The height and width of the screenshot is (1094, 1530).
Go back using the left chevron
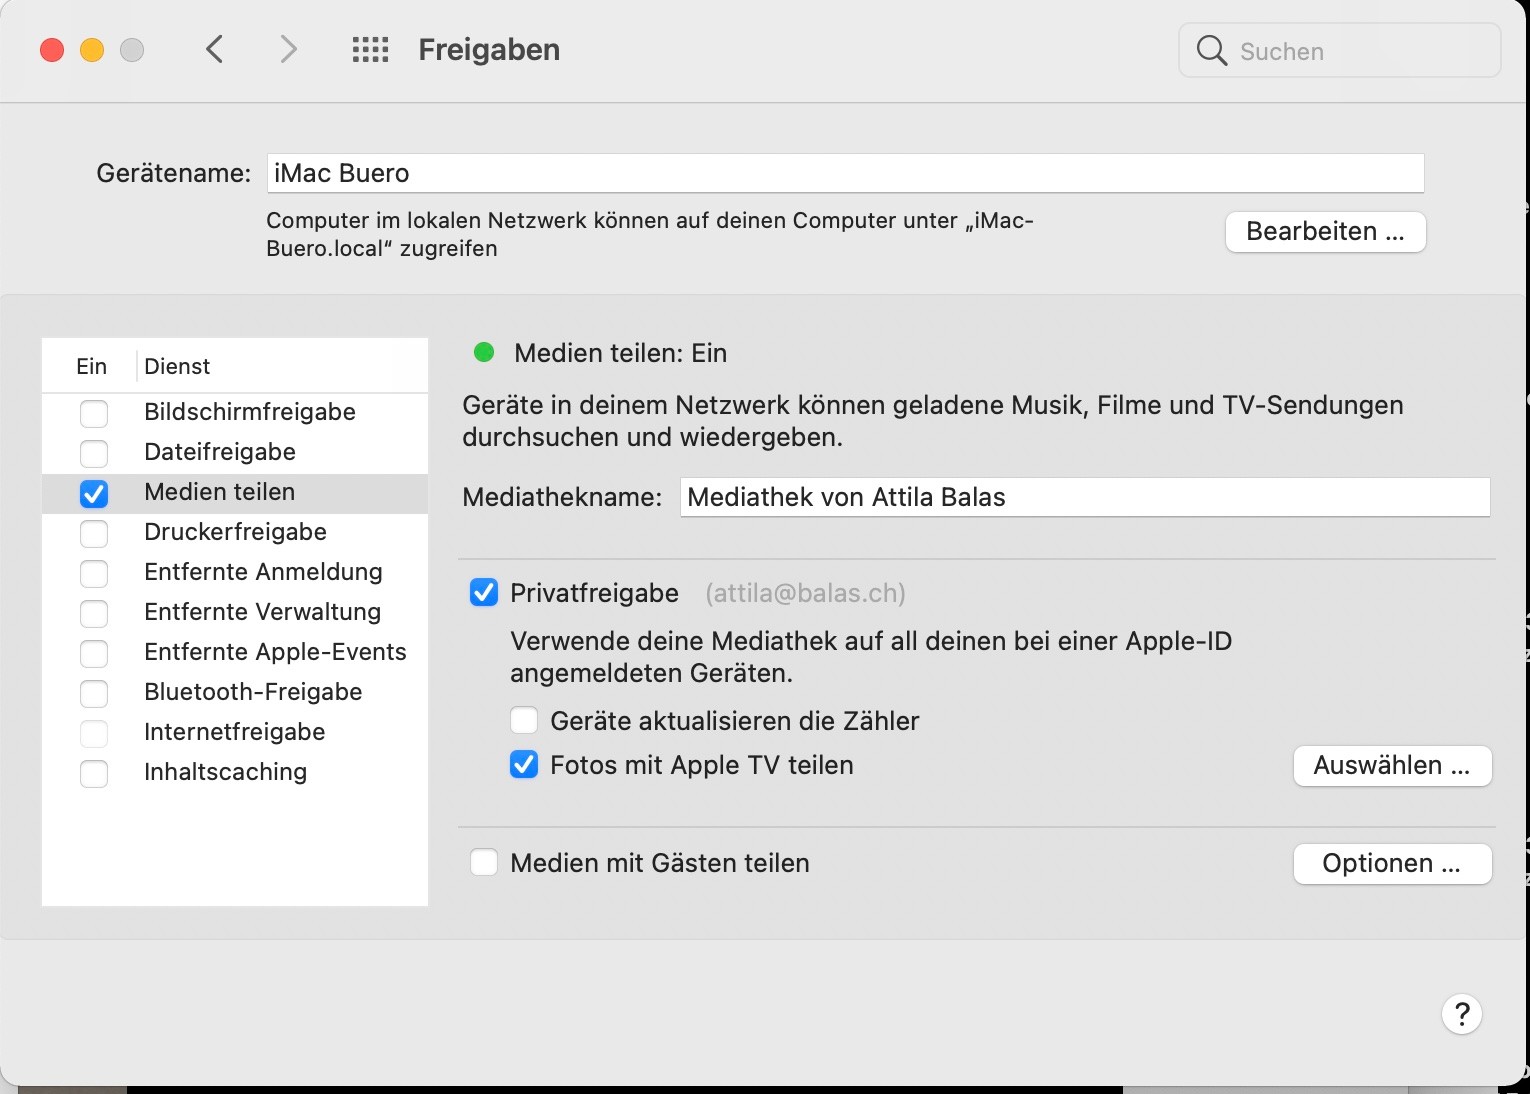[214, 49]
